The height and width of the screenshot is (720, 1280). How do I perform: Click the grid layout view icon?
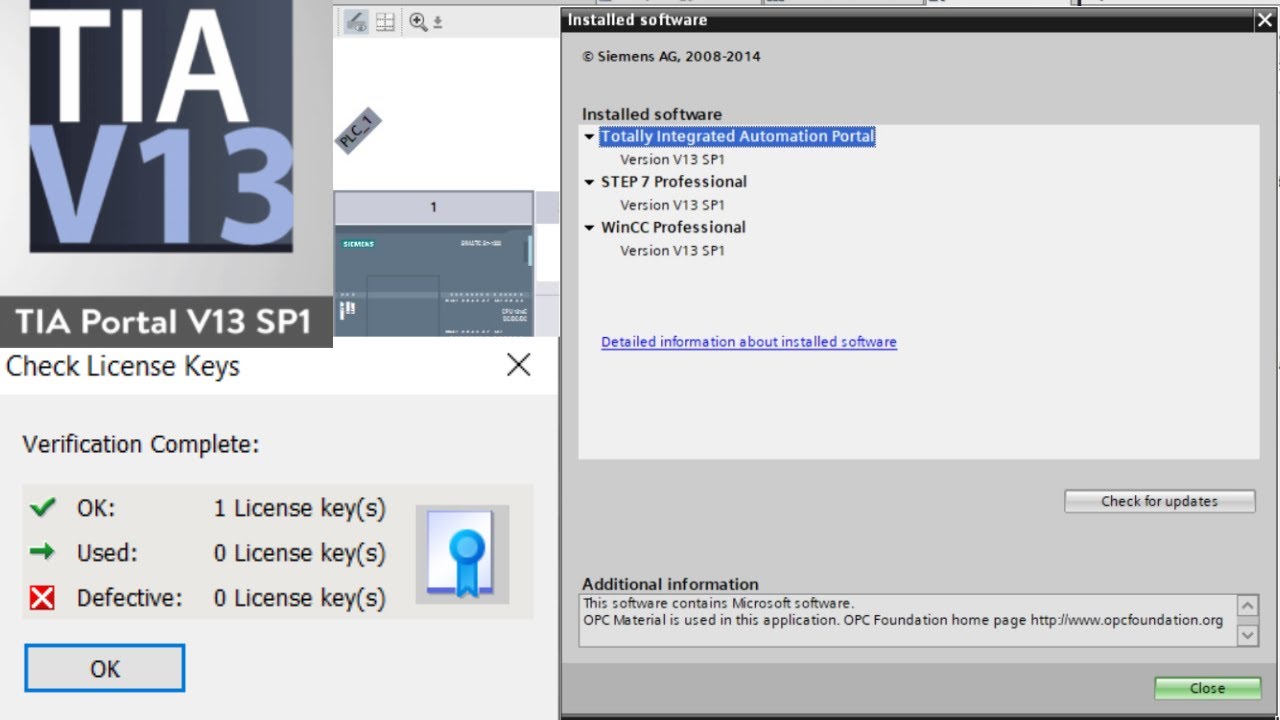click(385, 22)
